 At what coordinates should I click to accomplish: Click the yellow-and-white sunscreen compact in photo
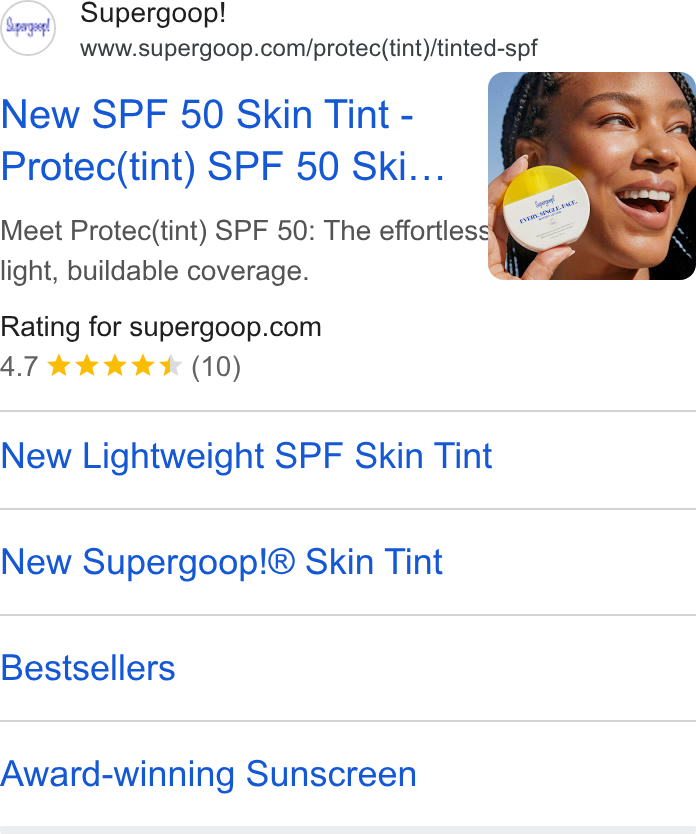546,208
